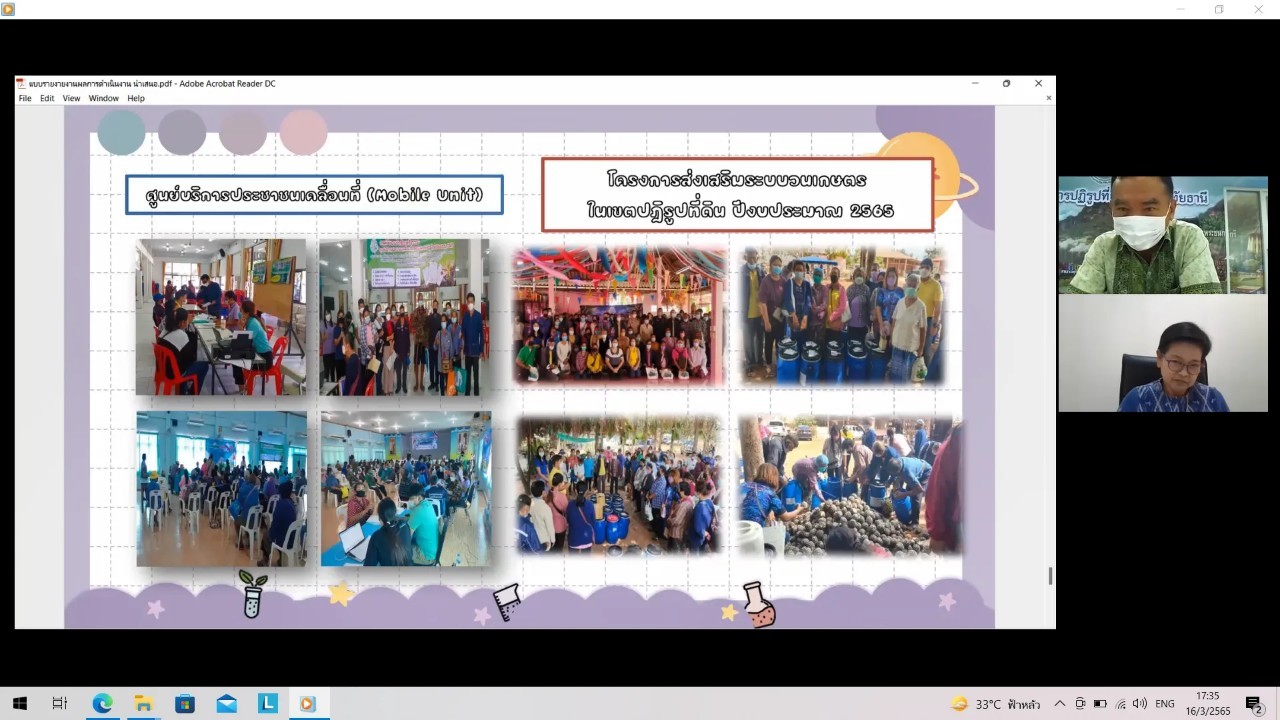1280x720 pixels.
Task: Open File Explorer from taskbar
Action: 143,704
